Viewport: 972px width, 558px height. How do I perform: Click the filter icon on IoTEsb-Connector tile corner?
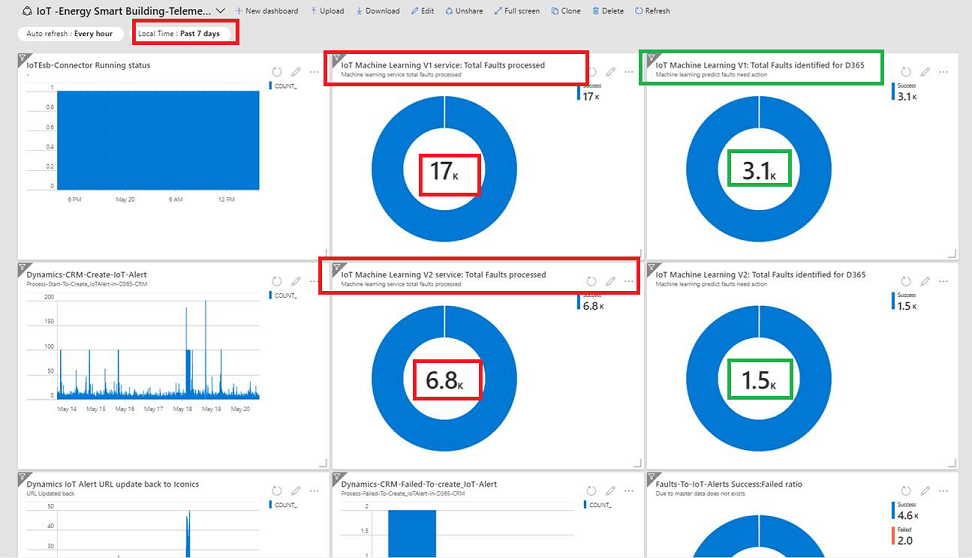click(x=23, y=60)
